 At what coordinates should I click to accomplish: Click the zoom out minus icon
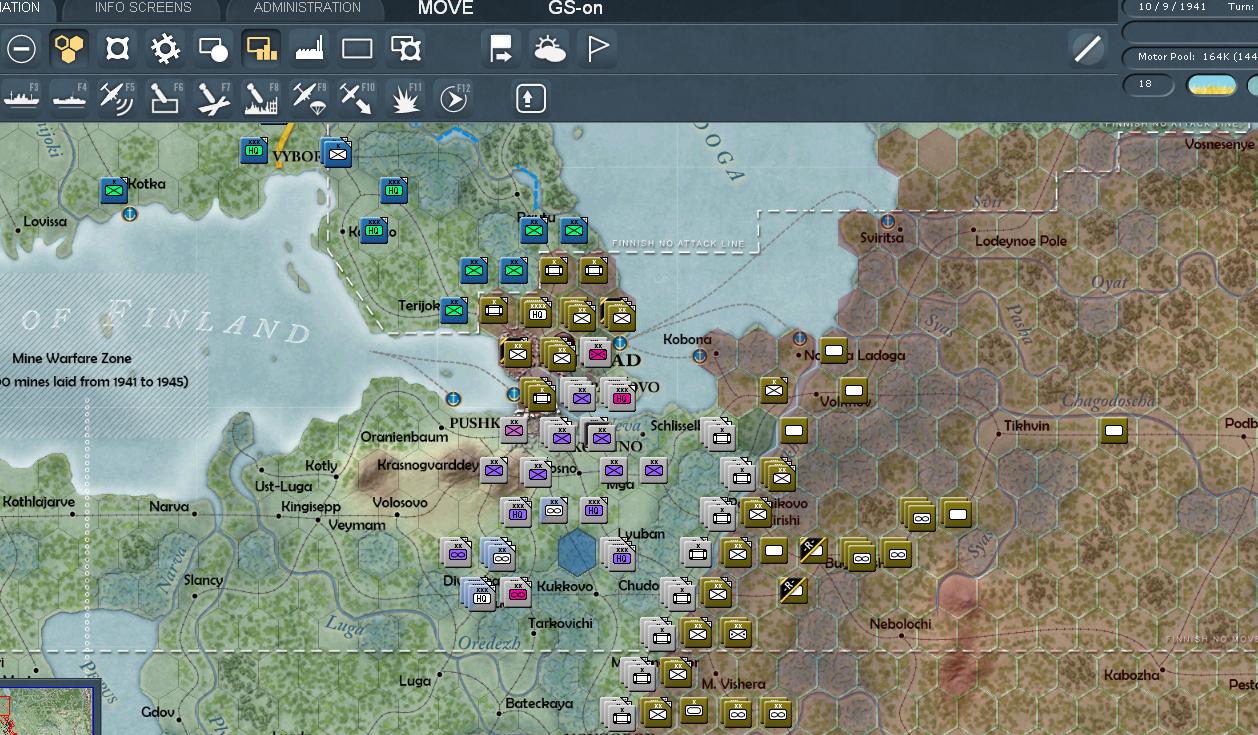point(21,48)
